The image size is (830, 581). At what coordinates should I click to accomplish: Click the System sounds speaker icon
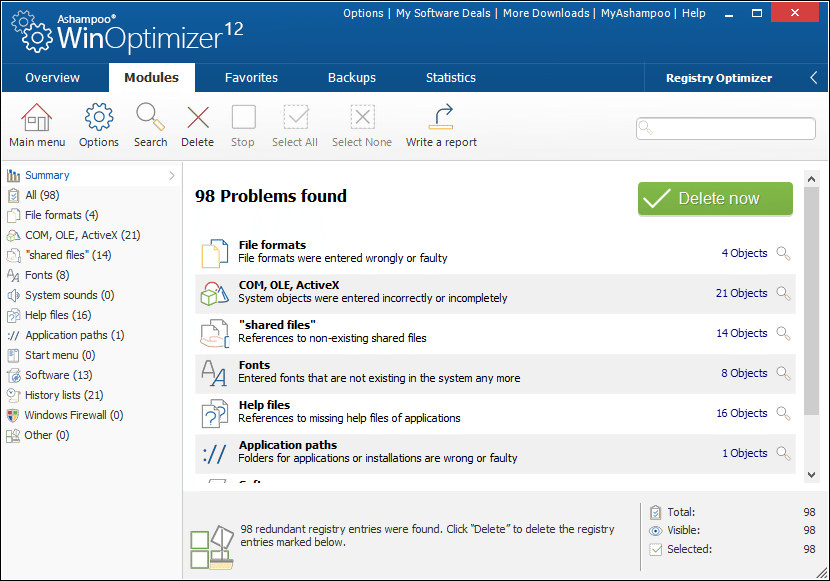(x=13, y=295)
